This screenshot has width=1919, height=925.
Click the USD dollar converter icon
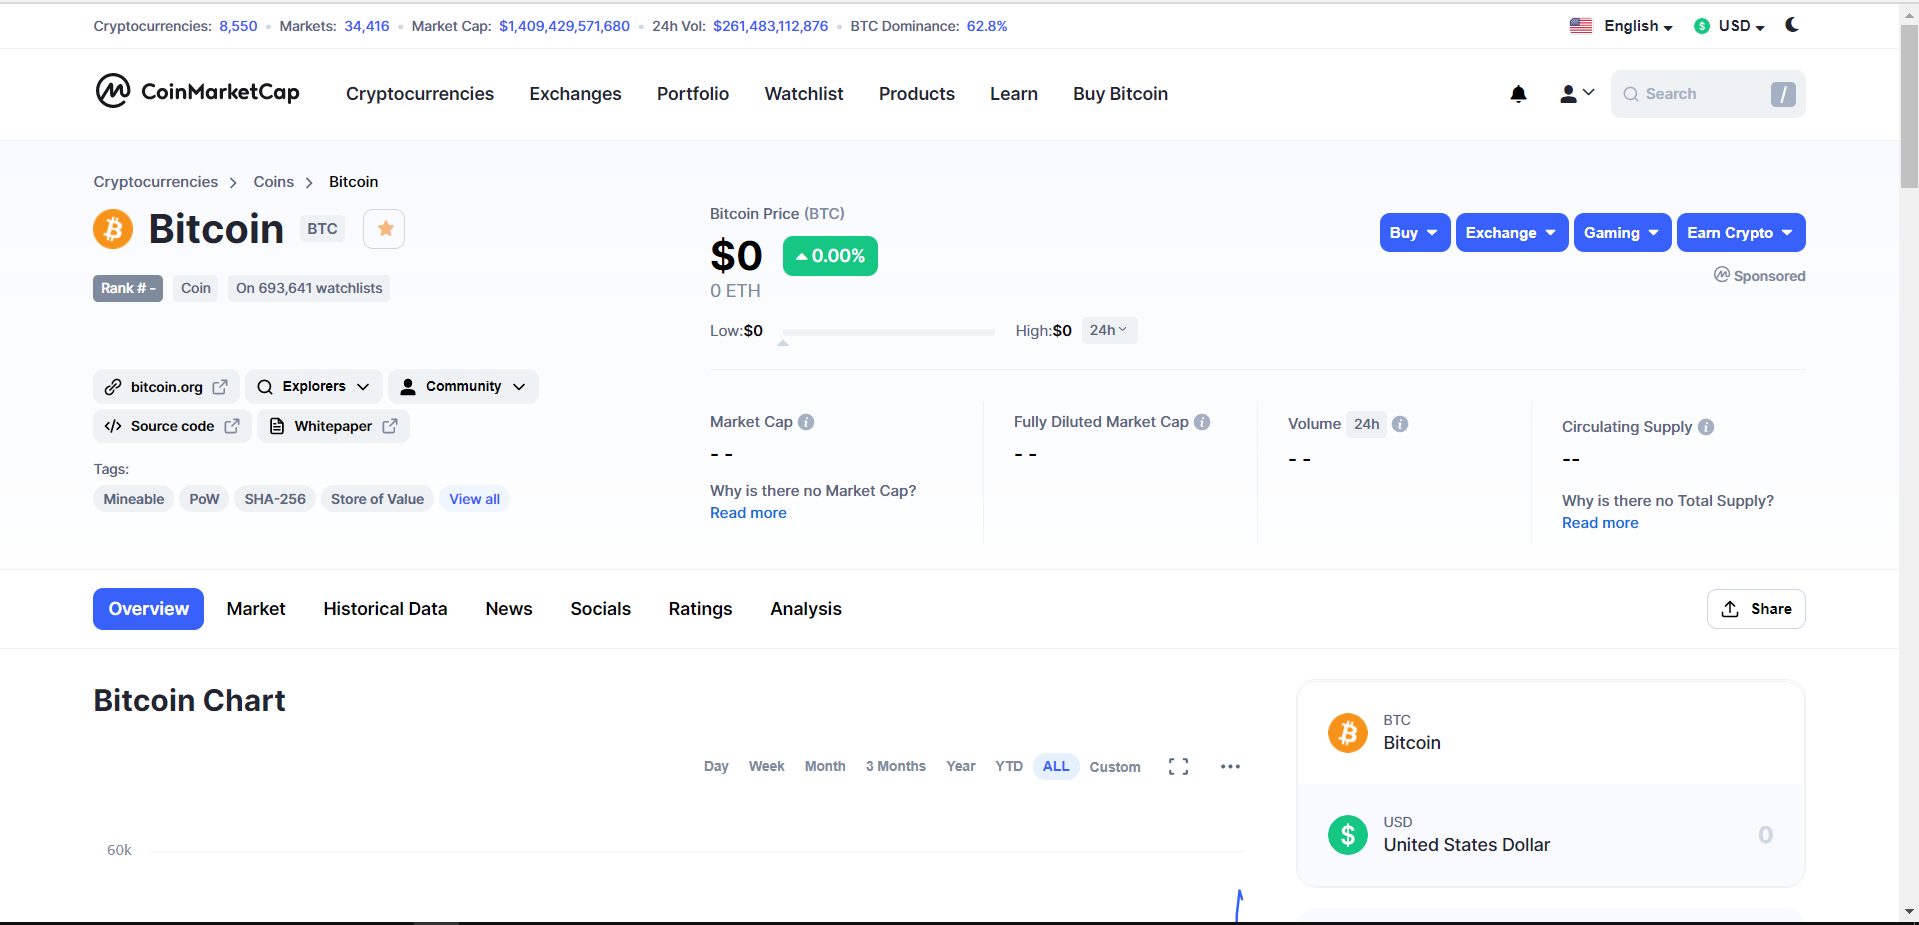pyautogui.click(x=1348, y=834)
